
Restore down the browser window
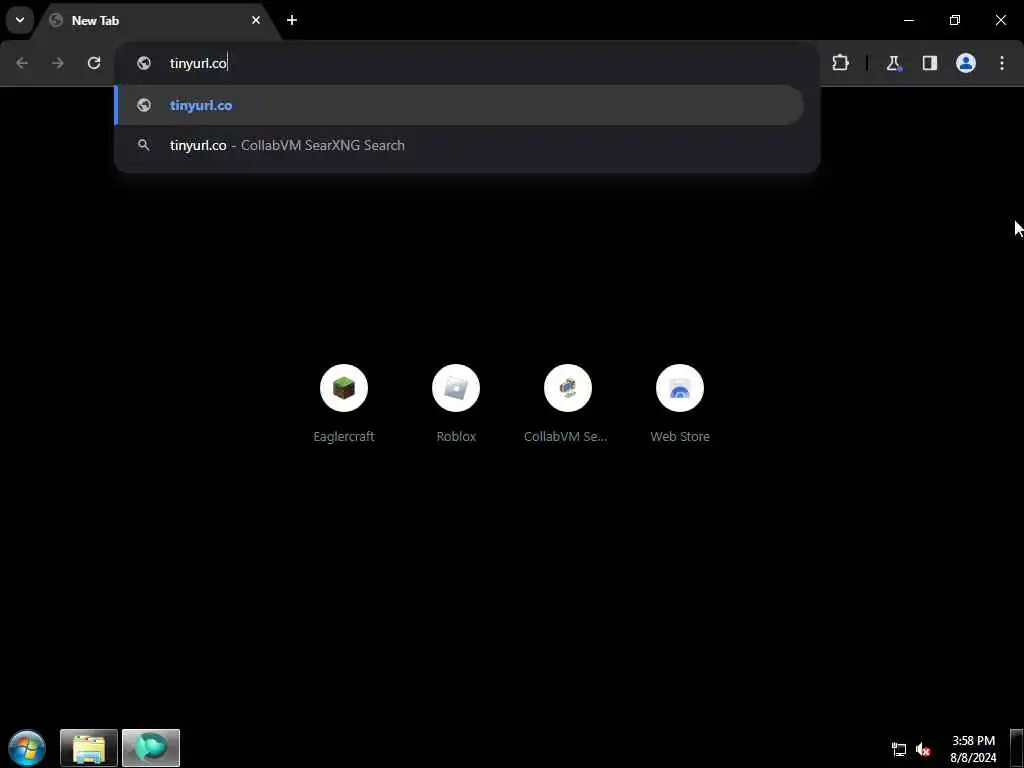(x=955, y=20)
